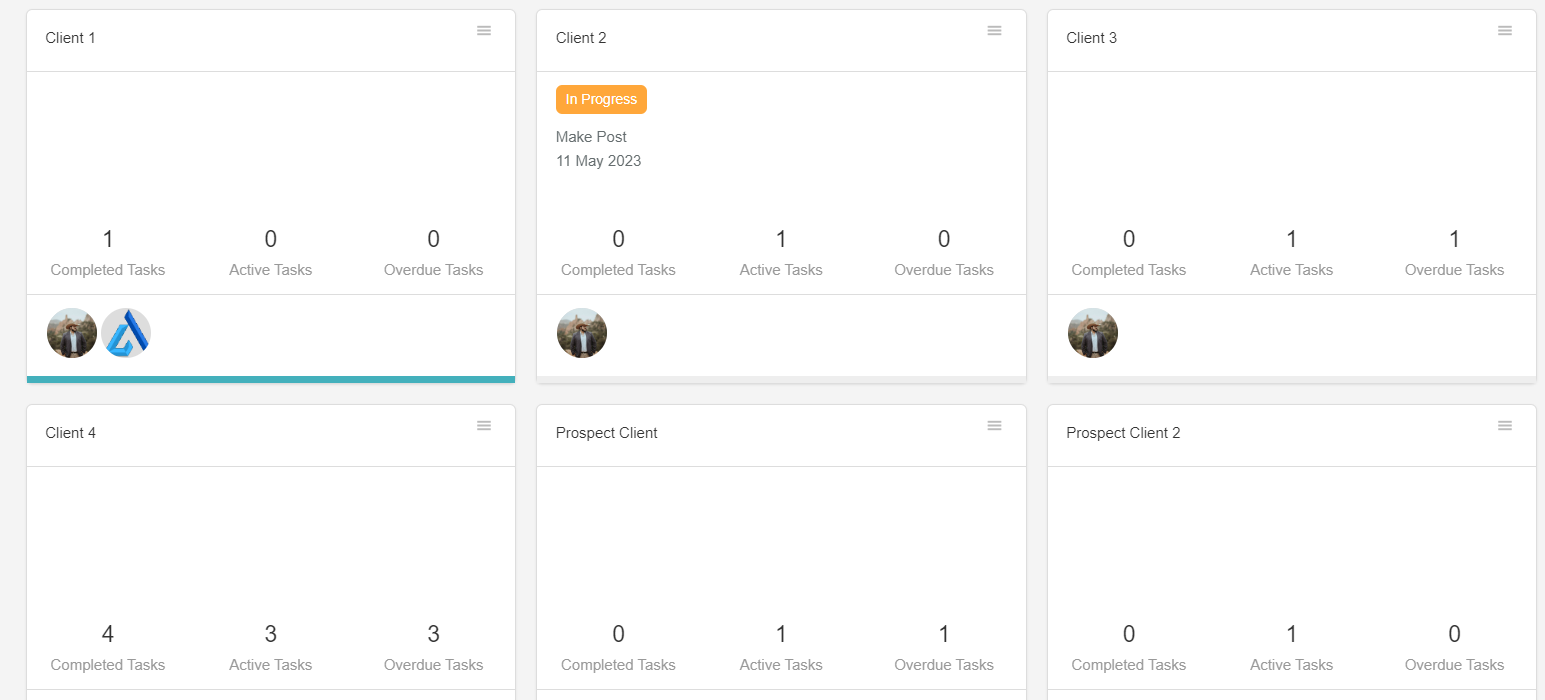Open the Client 3 card header
Image resolution: width=1545 pixels, height=700 pixels.
pyautogui.click(x=1091, y=37)
